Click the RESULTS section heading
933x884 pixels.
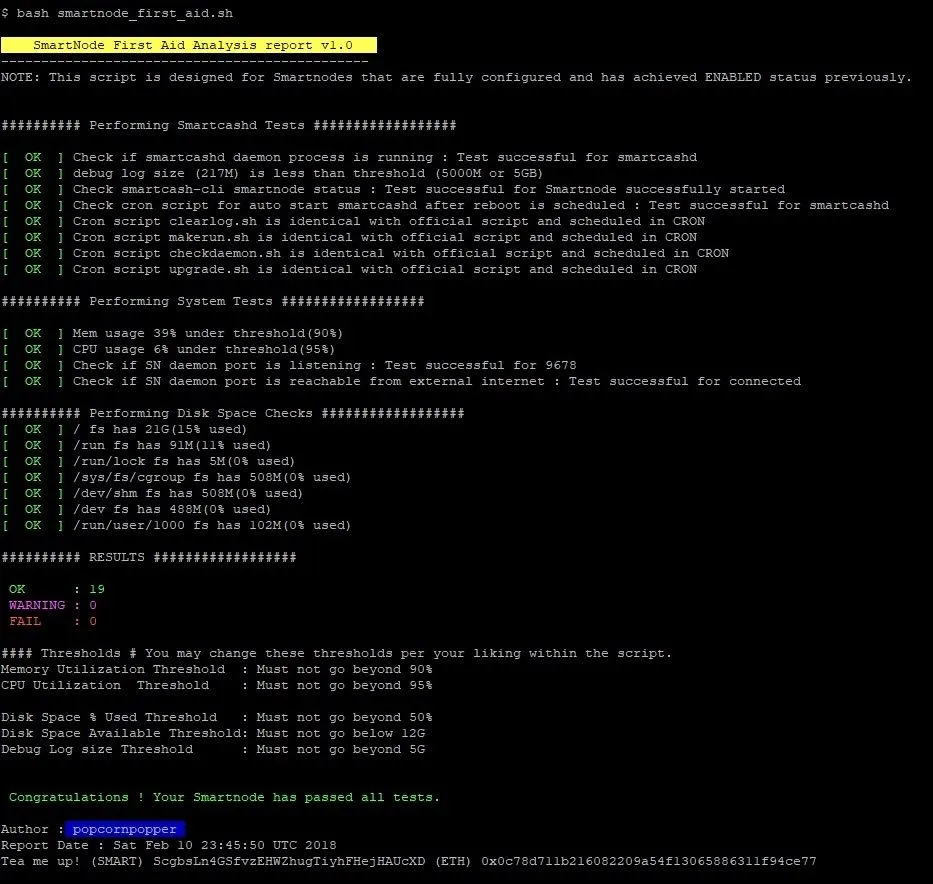(149, 557)
